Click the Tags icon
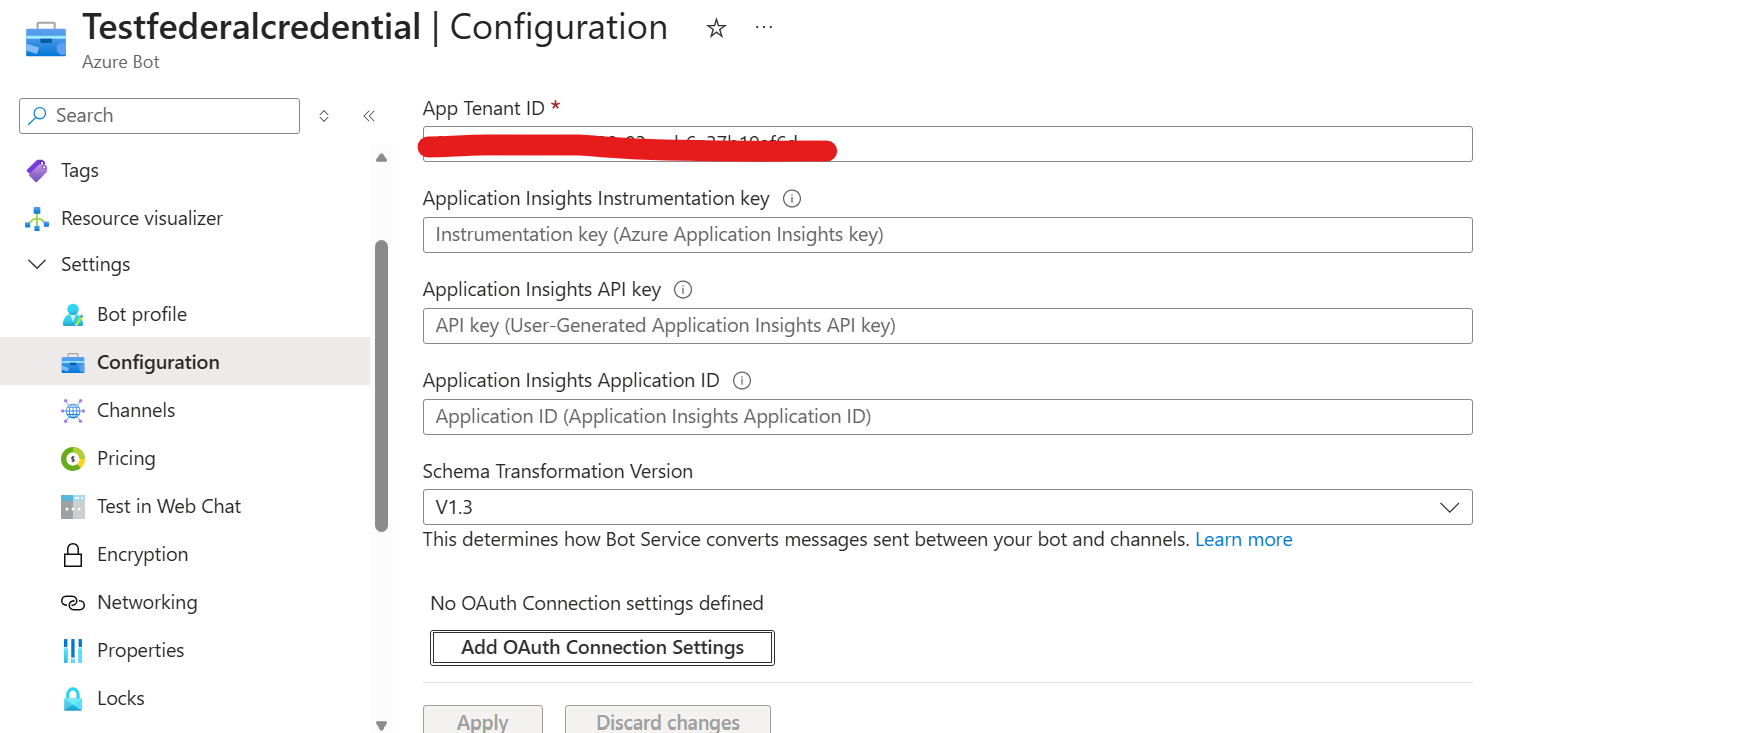Screen dimensions: 1750x733 click(x=37, y=170)
